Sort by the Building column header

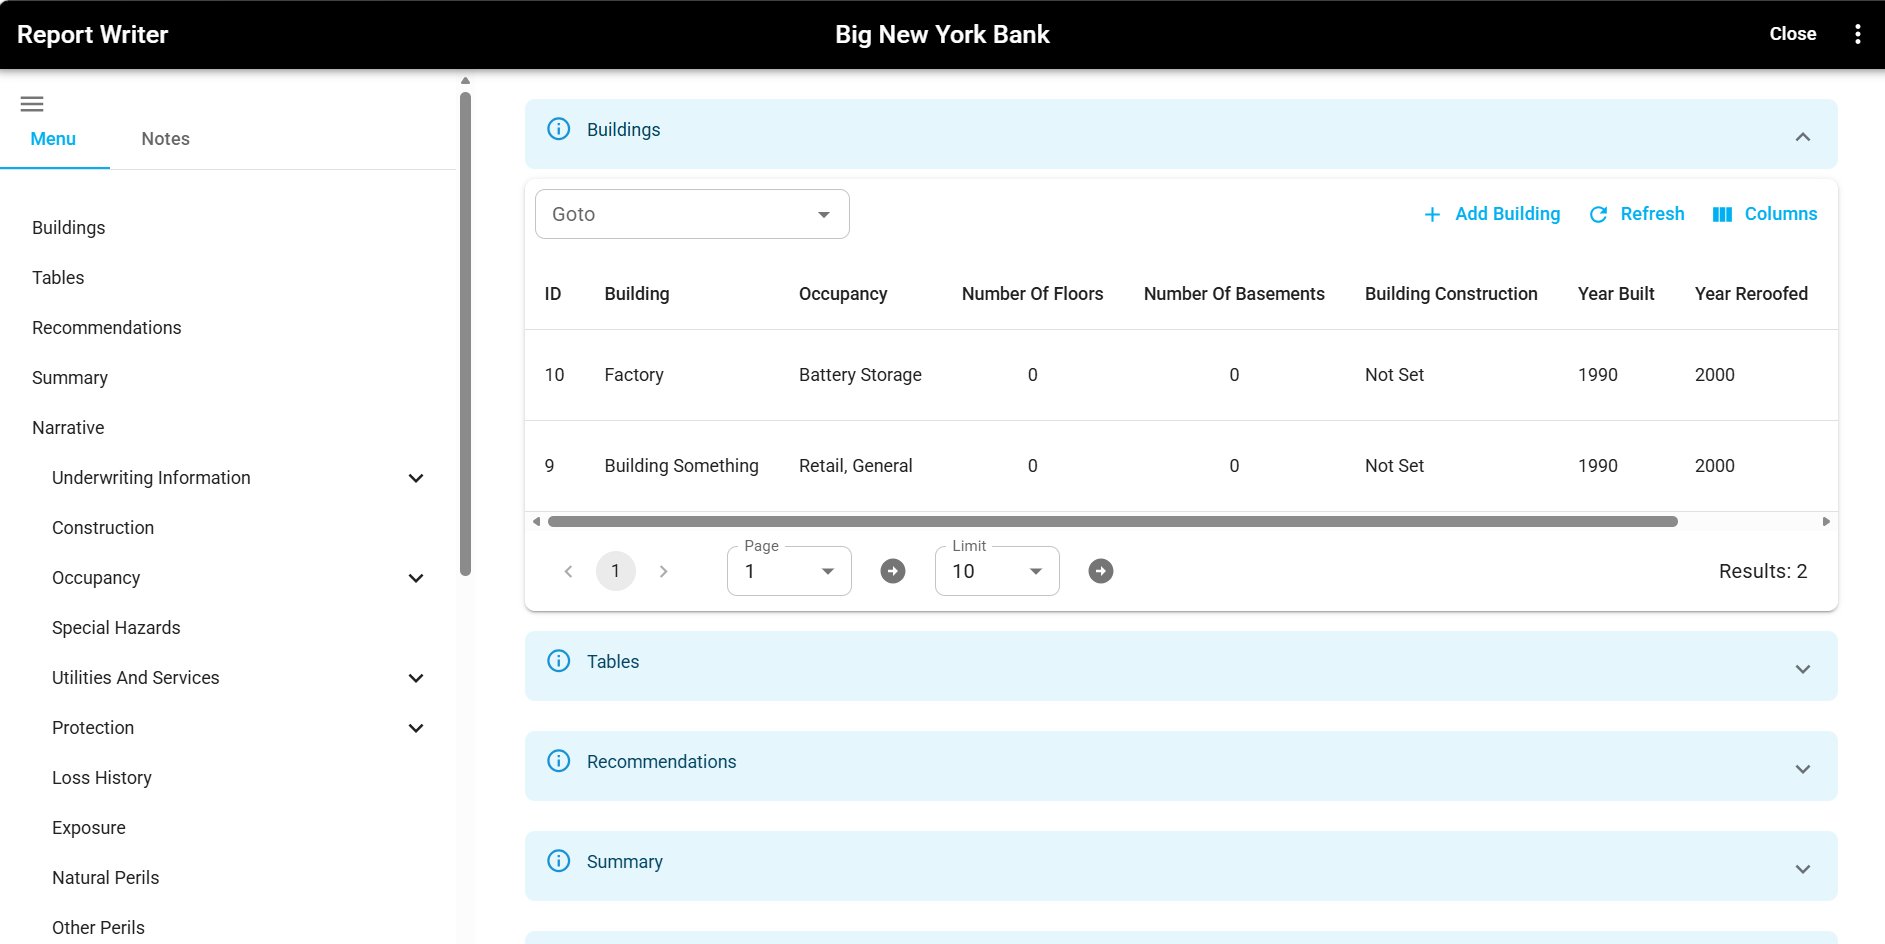[x=637, y=294]
